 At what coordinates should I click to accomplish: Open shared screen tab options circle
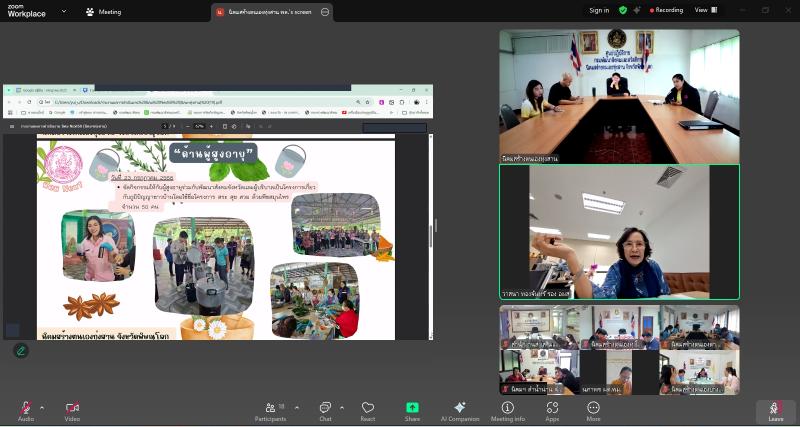pyautogui.click(x=325, y=12)
